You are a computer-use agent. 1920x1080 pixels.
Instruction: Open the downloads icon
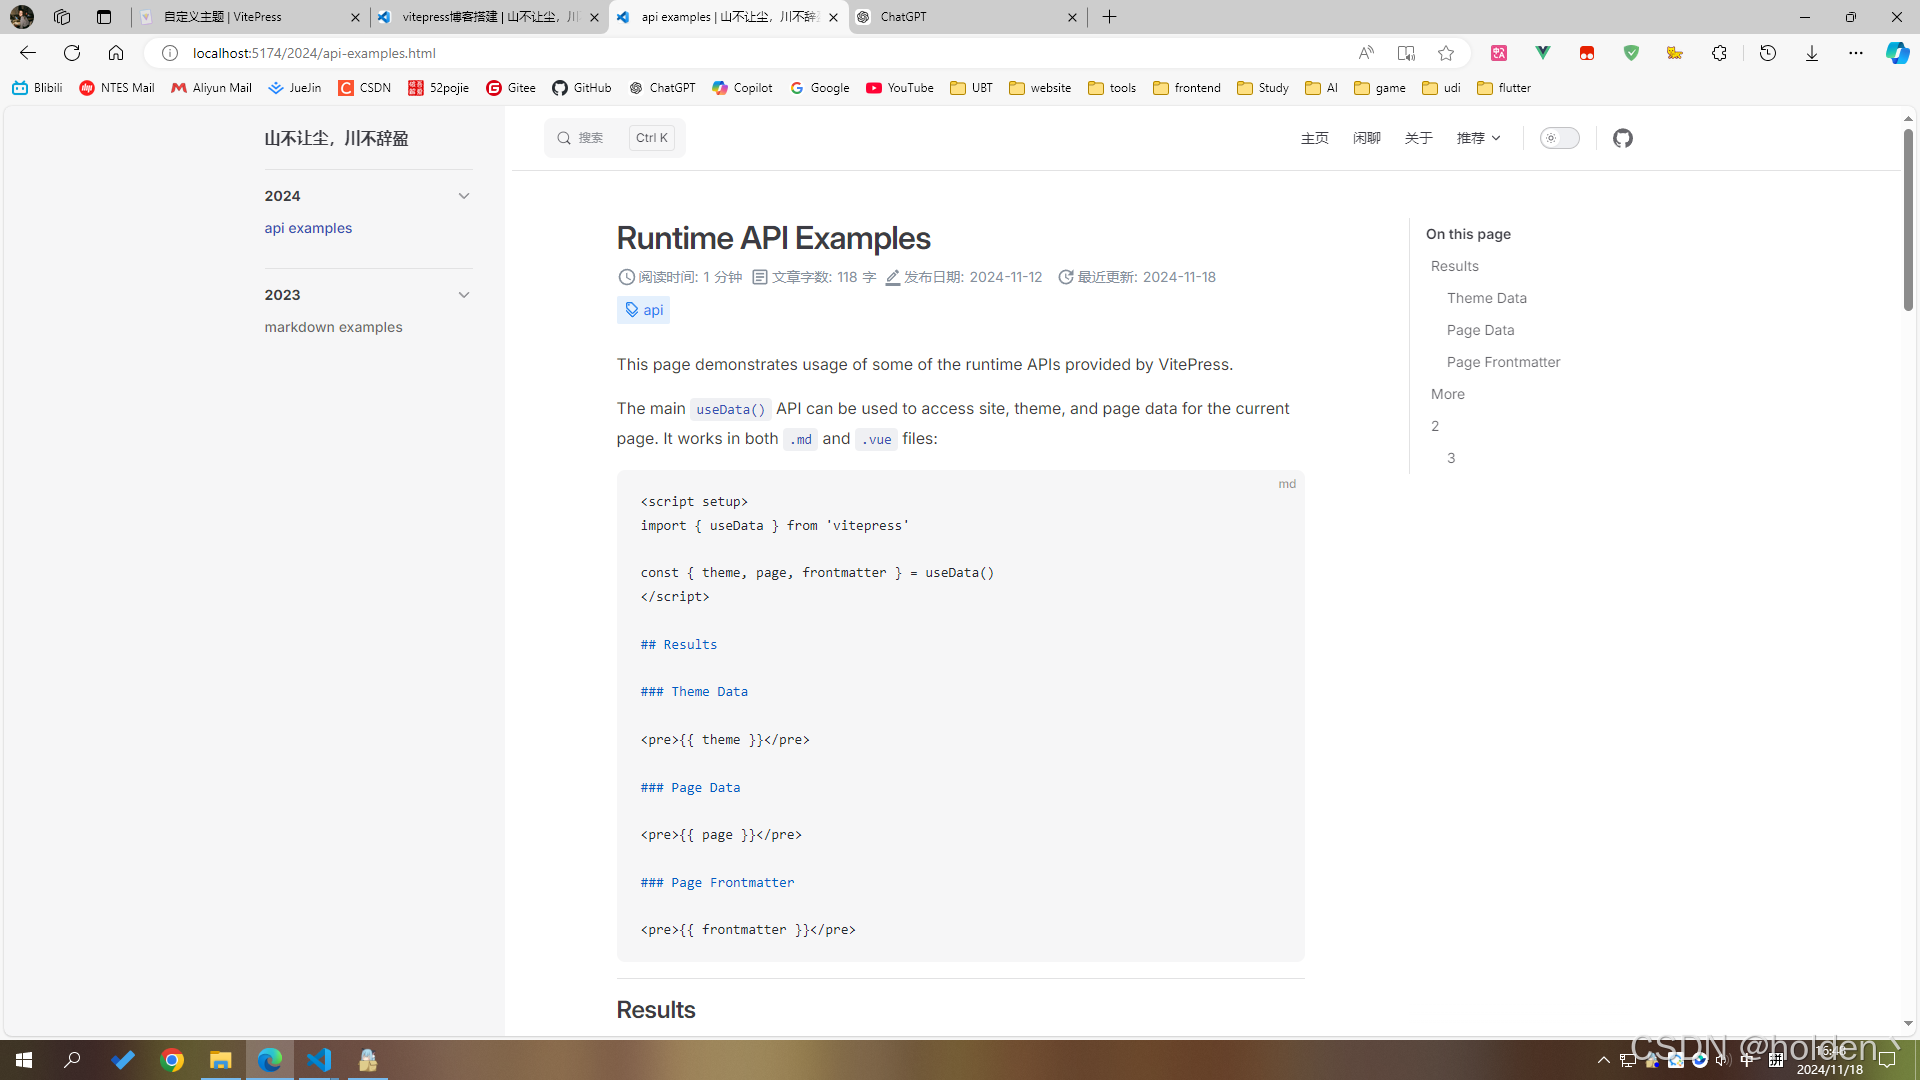1812,53
